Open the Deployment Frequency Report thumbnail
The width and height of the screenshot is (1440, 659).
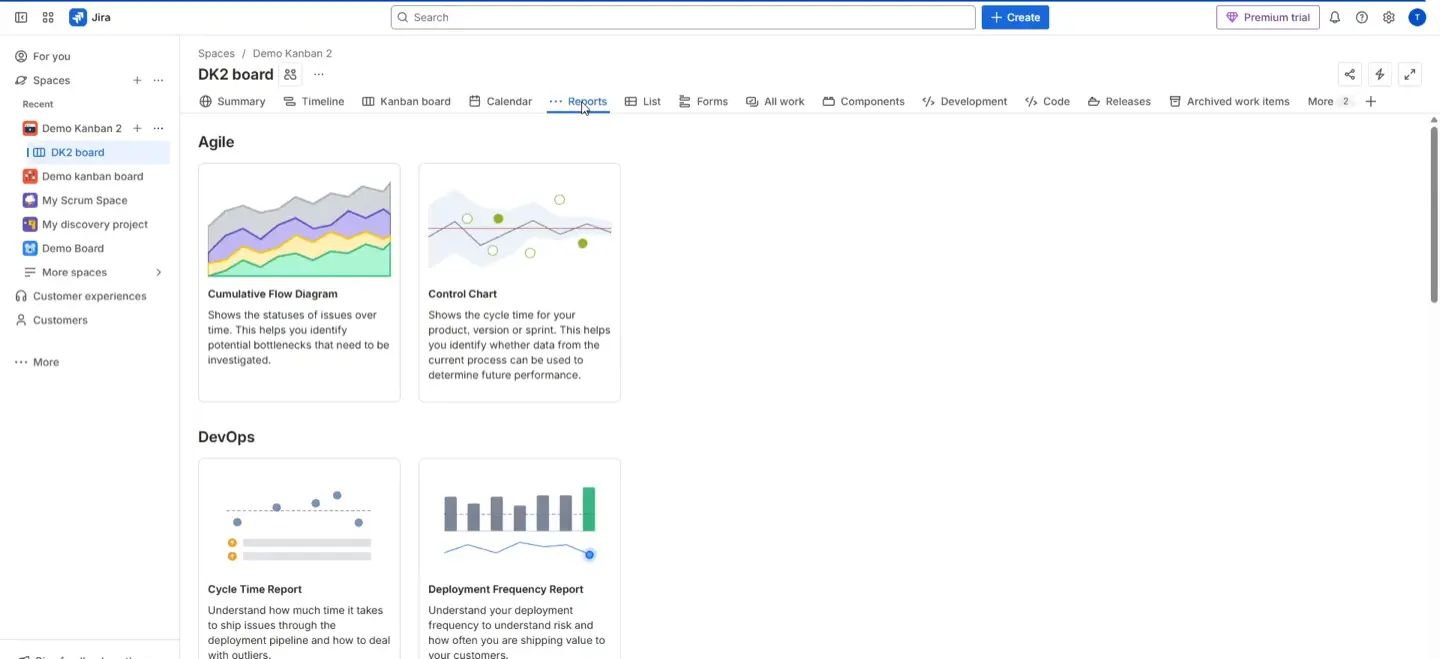pyautogui.click(x=519, y=523)
